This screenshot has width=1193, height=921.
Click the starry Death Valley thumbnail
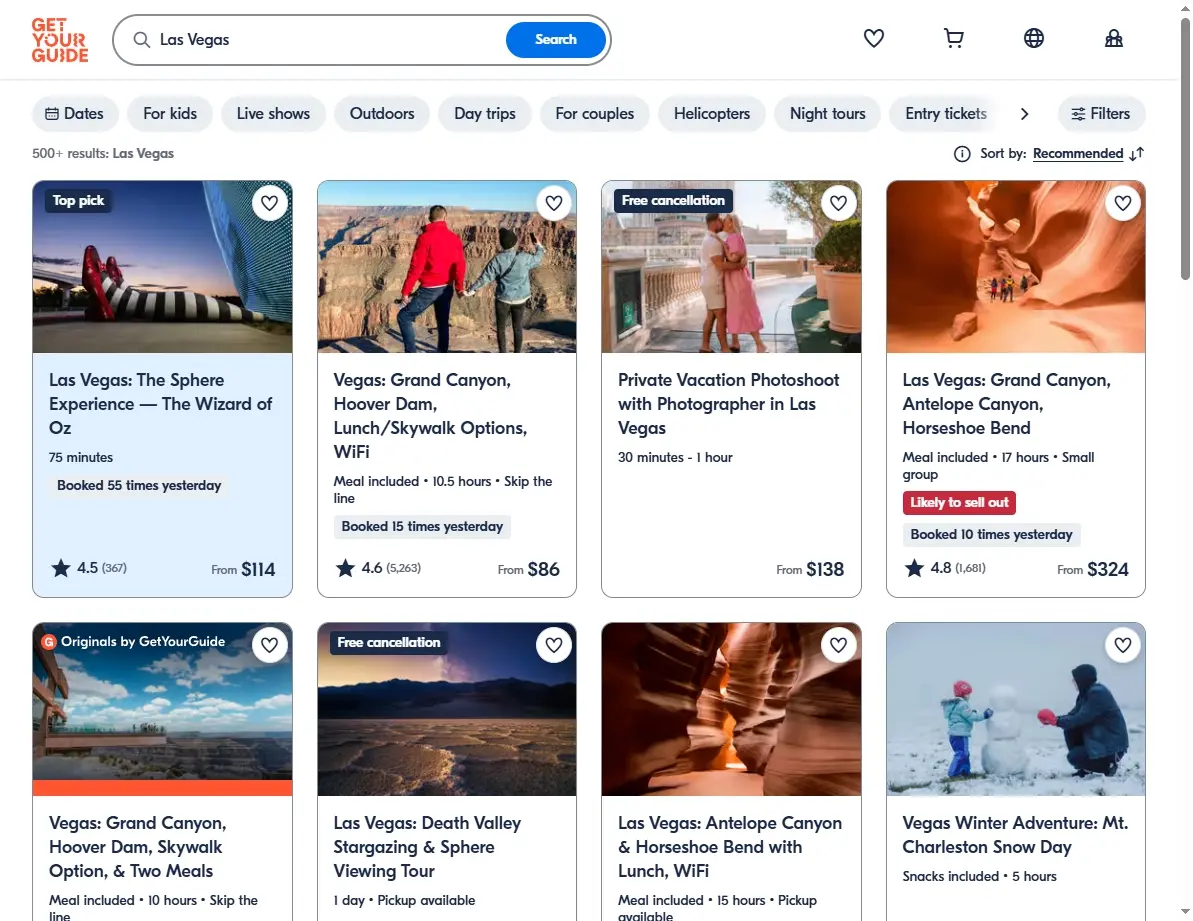pos(447,710)
